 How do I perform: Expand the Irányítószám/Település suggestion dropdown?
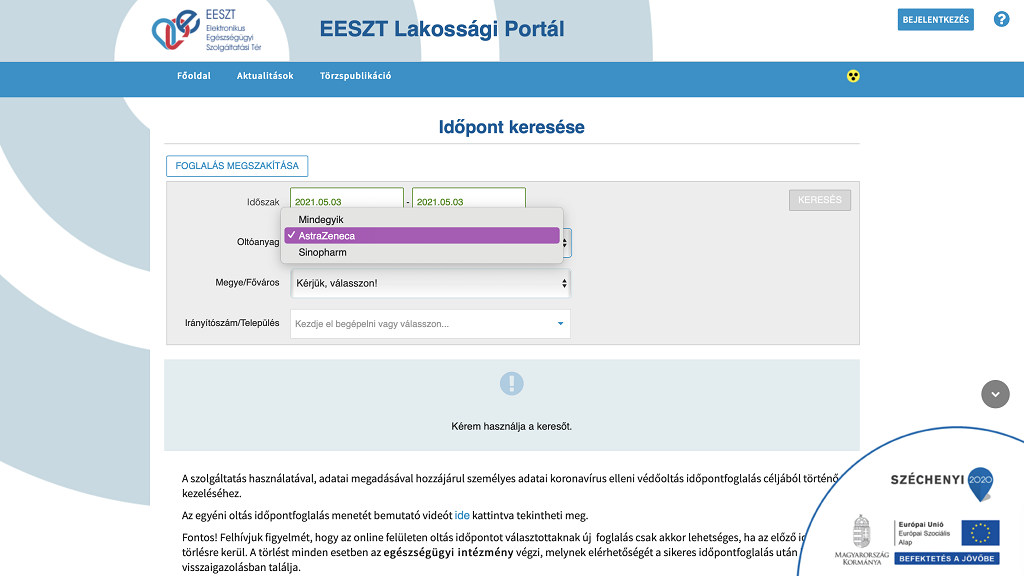click(x=558, y=323)
